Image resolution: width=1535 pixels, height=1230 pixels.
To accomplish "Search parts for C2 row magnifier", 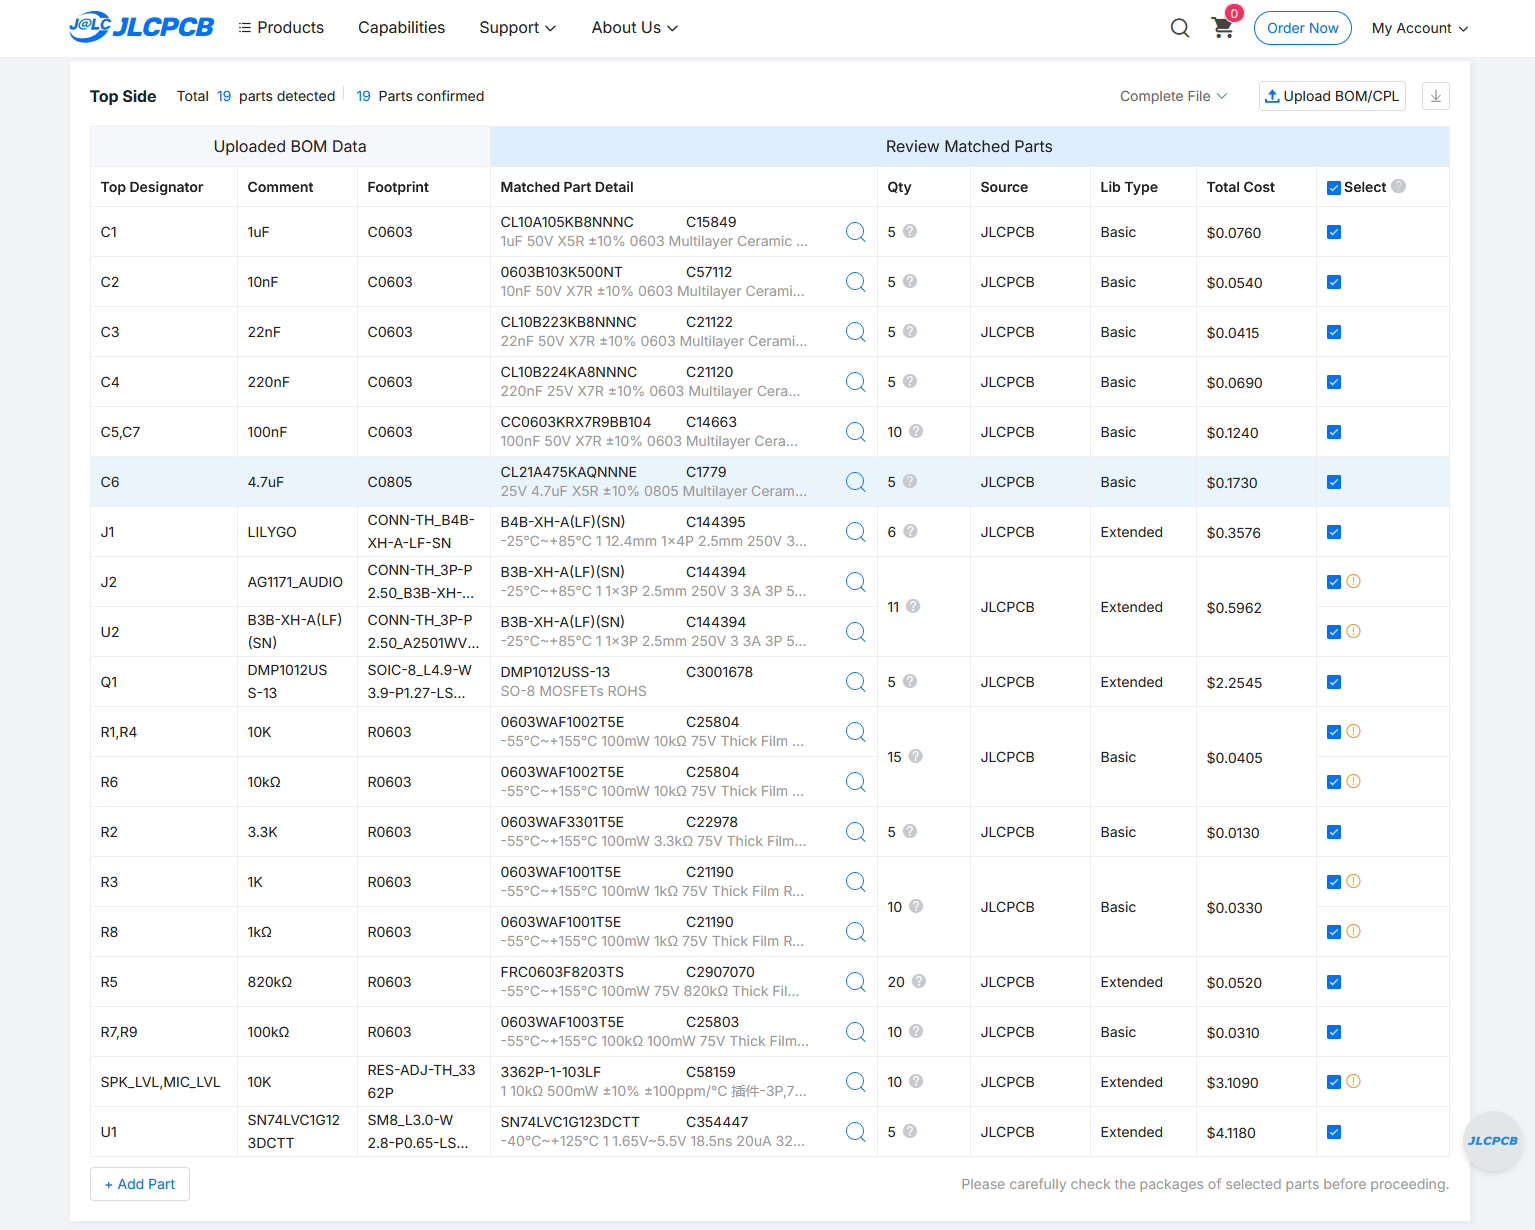I will pos(856,282).
